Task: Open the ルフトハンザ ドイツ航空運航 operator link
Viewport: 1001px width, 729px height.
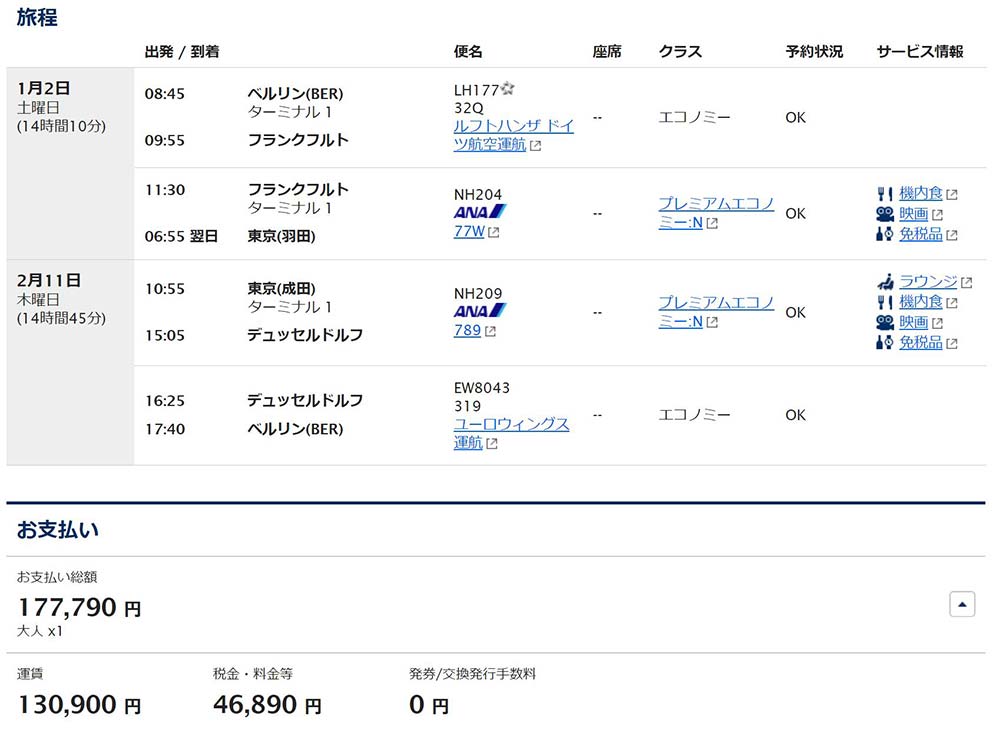Action: tap(514, 135)
